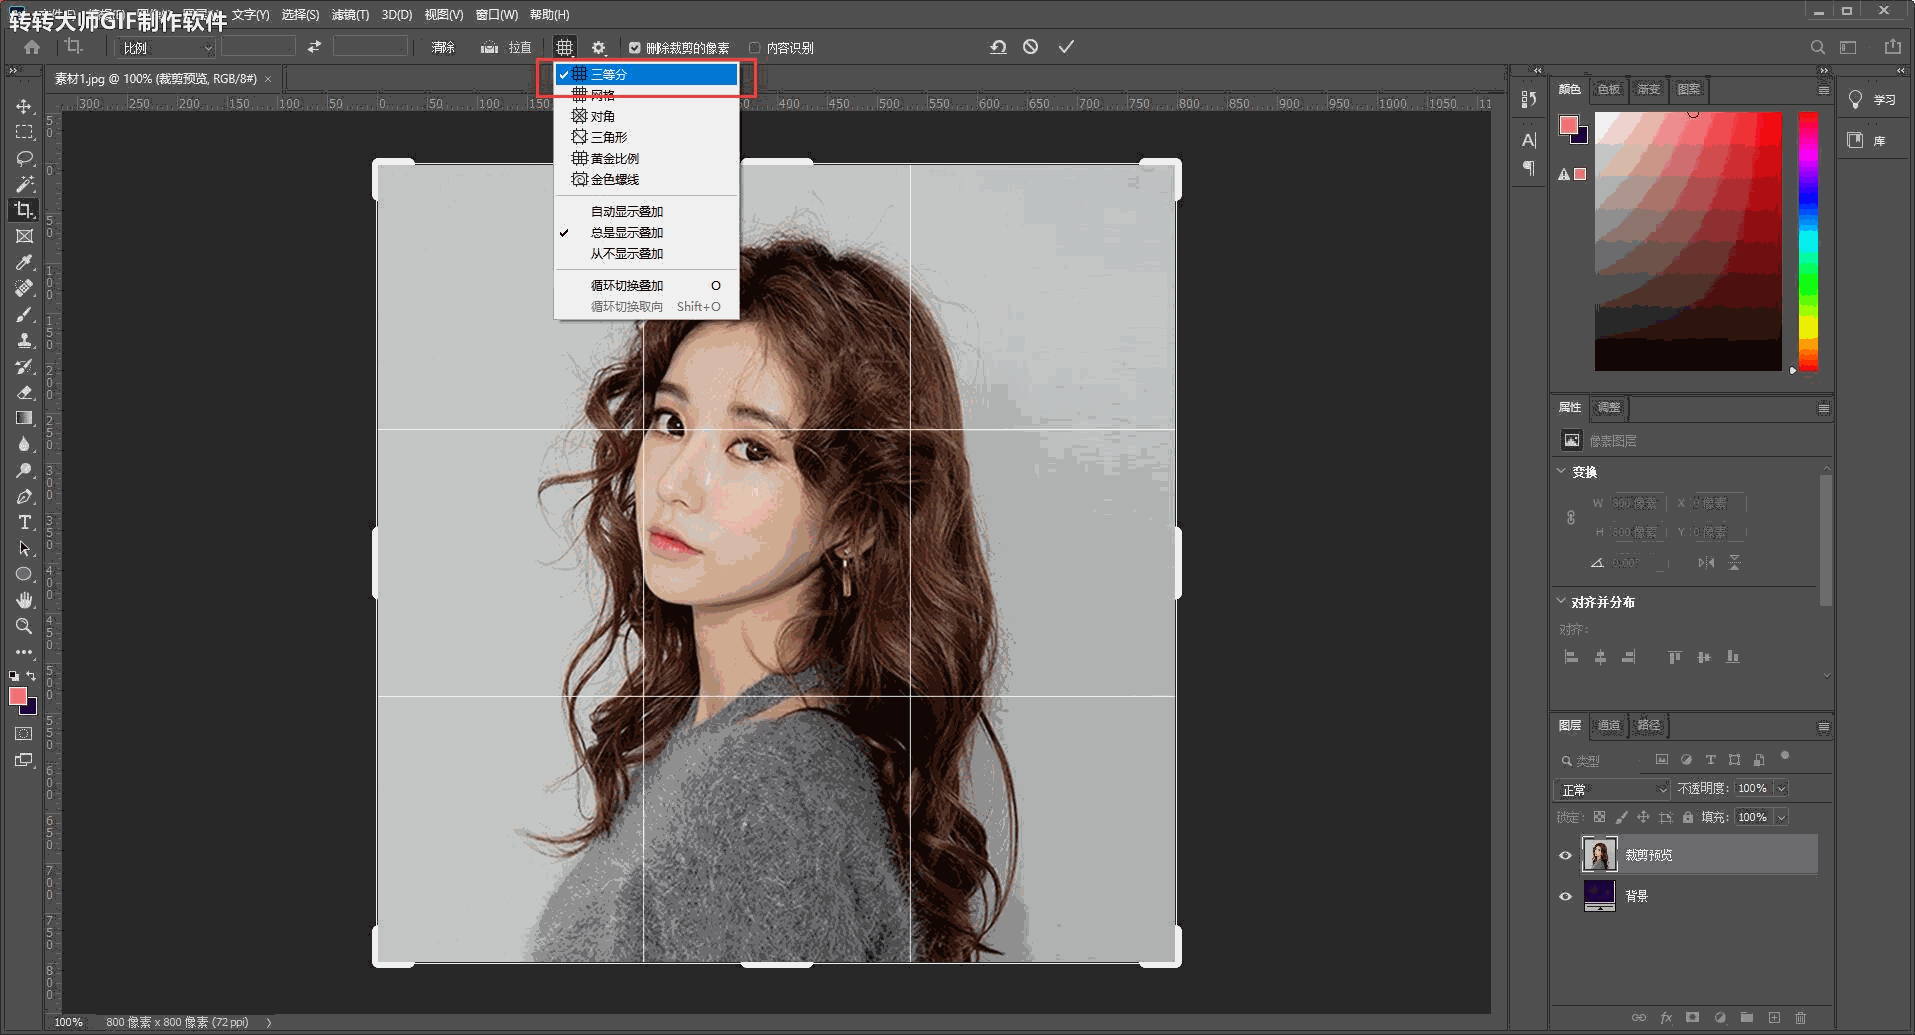Switch to the 色板 tab
The width and height of the screenshot is (1915, 1035).
(1608, 89)
